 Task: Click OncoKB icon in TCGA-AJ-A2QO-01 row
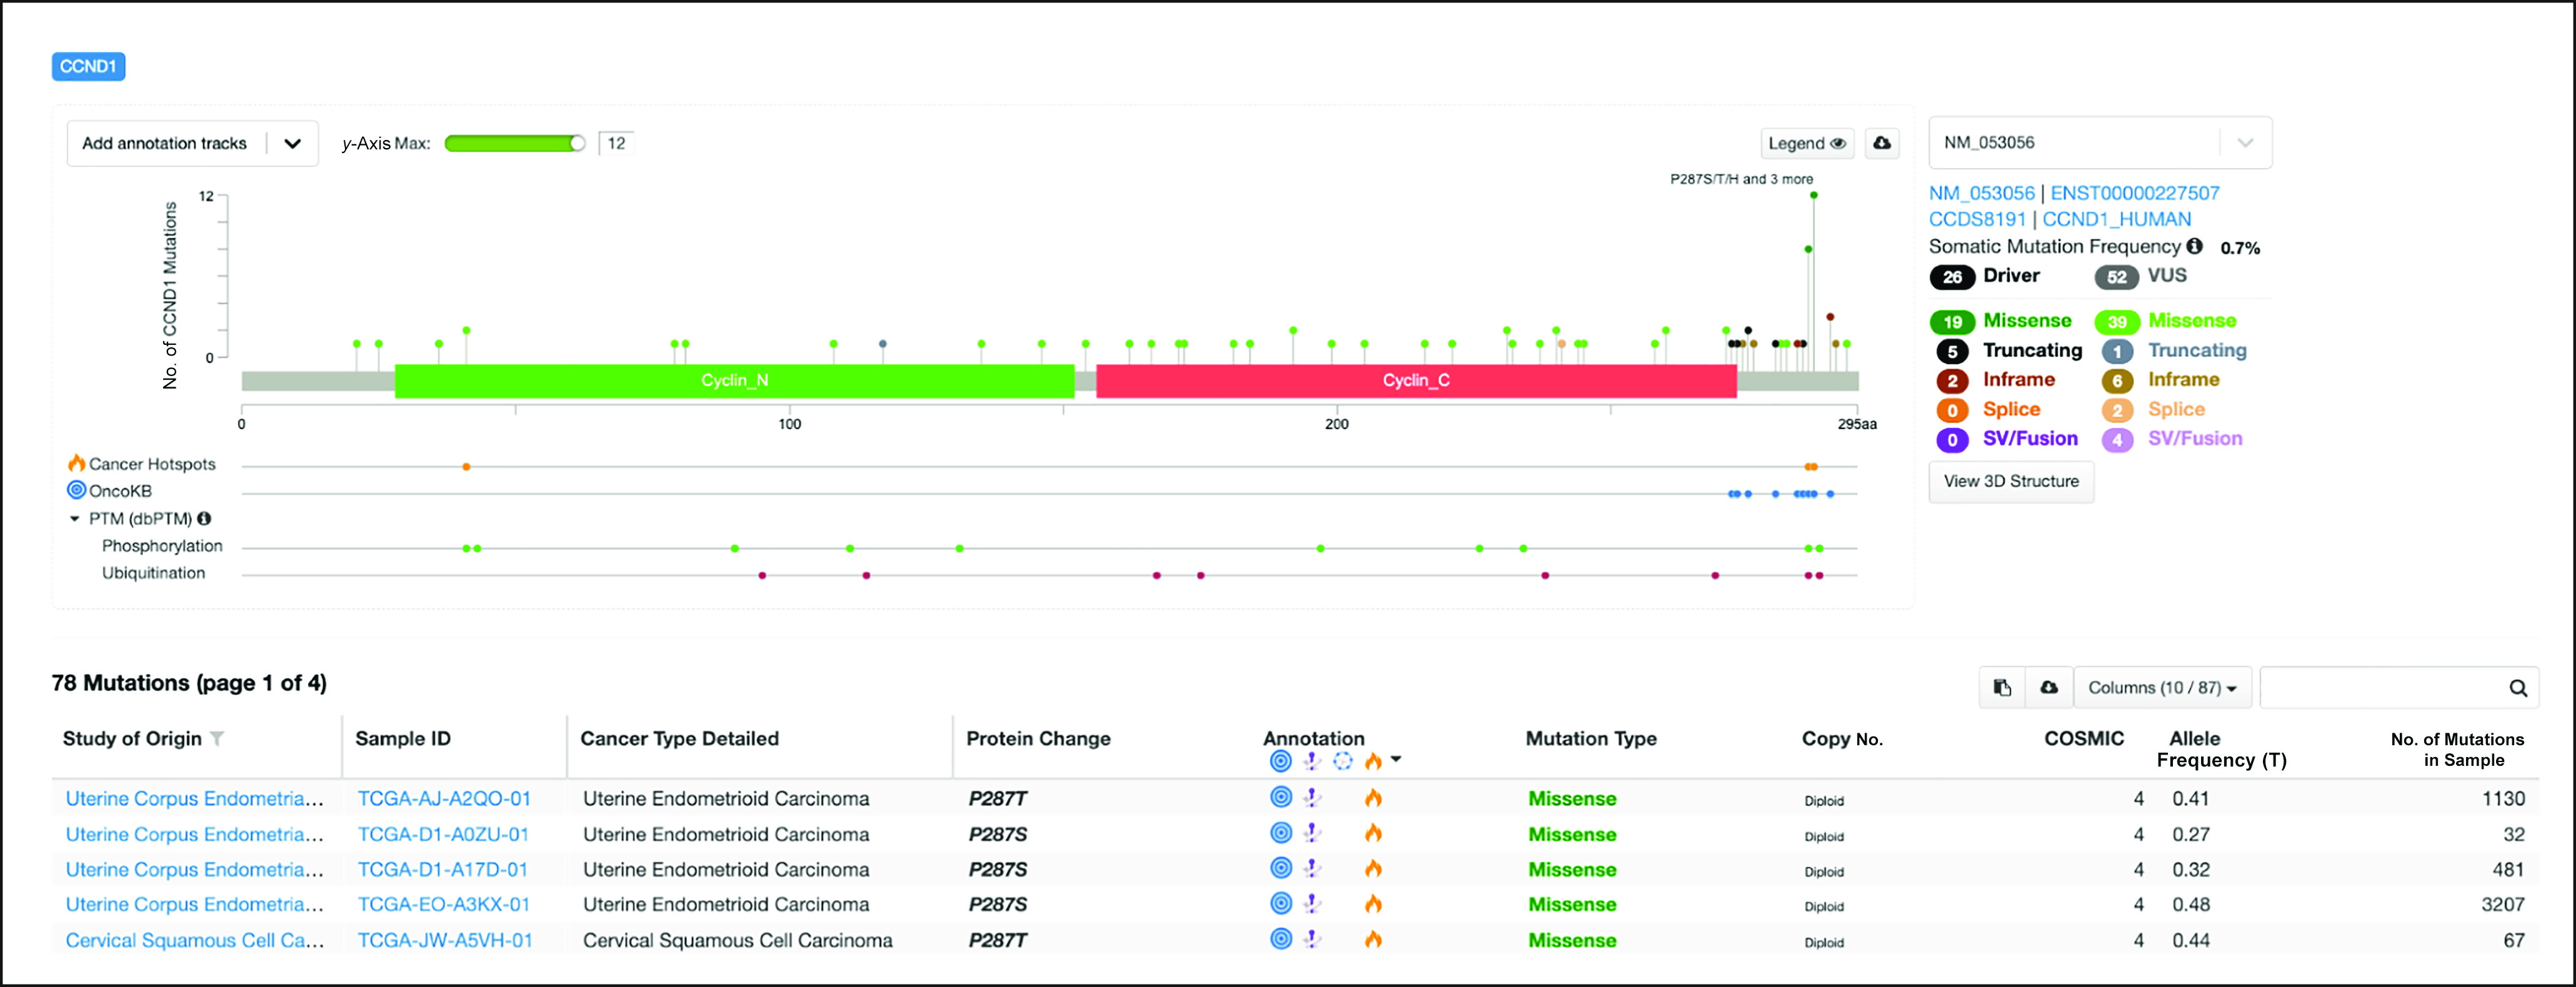[x=1280, y=797]
